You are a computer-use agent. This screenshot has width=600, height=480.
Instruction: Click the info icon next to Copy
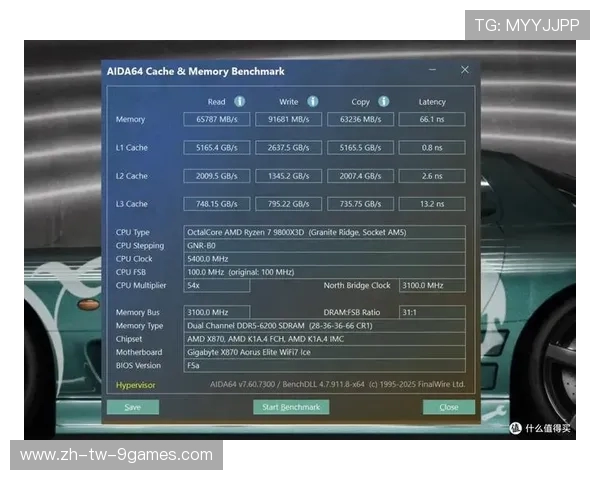click(384, 101)
